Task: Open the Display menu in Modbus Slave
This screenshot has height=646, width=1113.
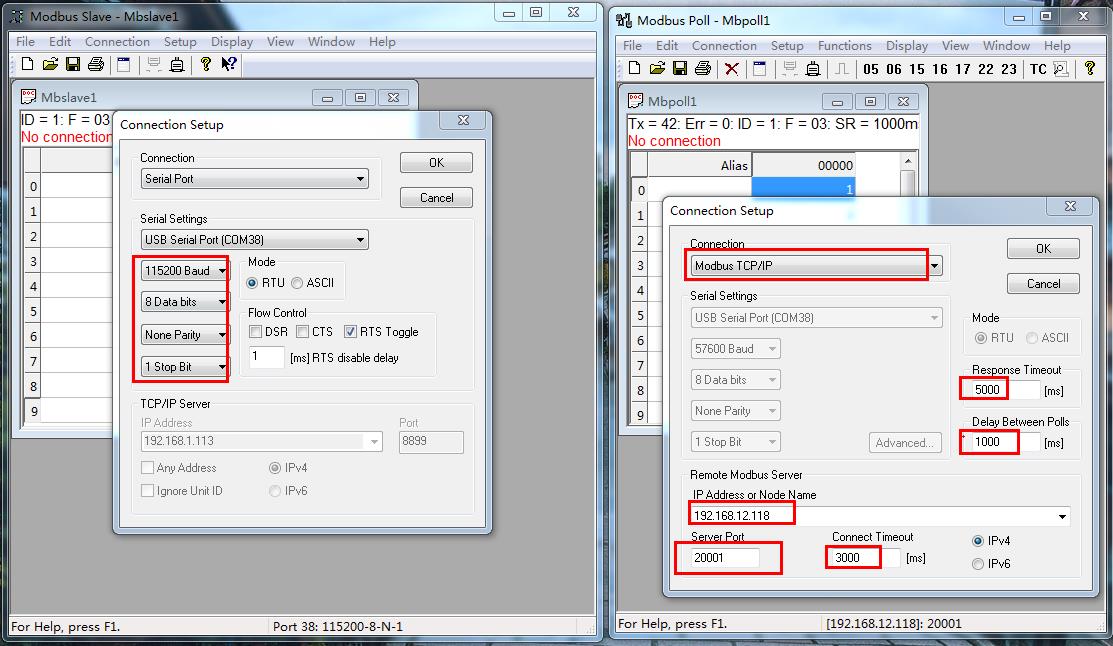Action: click(232, 42)
